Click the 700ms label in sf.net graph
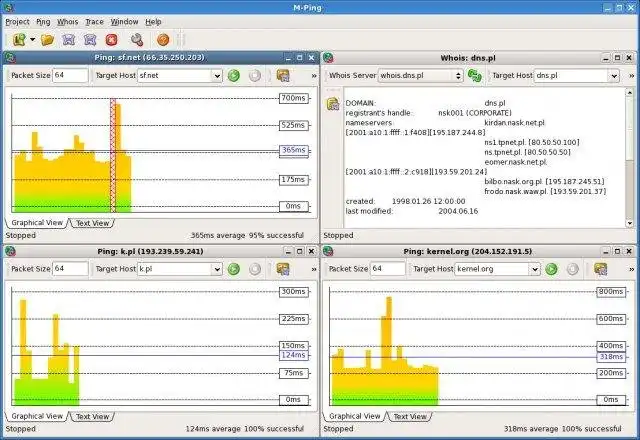 click(293, 98)
